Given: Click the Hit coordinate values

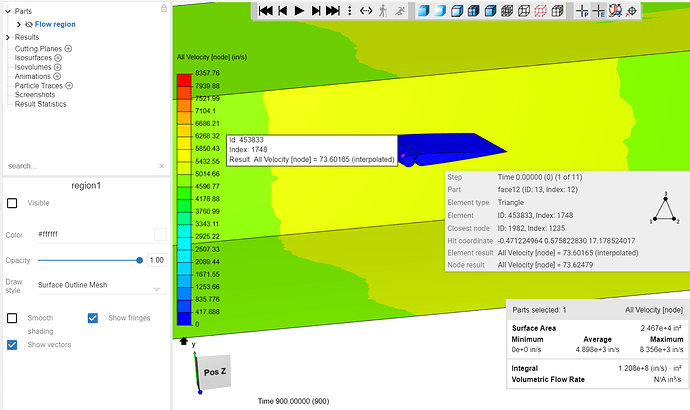Looking at the screenshot, I should point(566,241).
